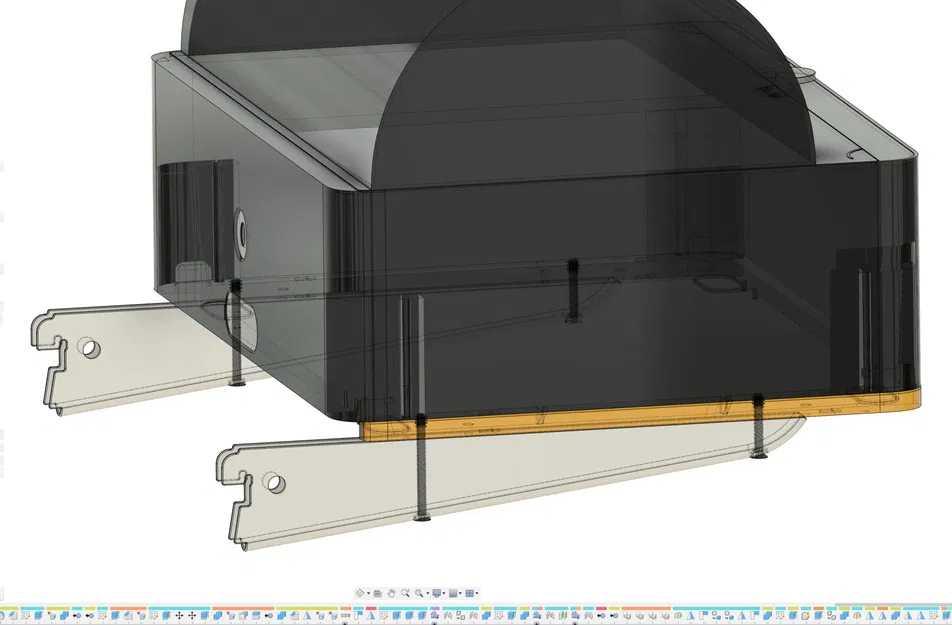The width and height of the screenshot is (952, 625).
Task: Select the front-left screw through the bracket
Action: click(421, 468)
